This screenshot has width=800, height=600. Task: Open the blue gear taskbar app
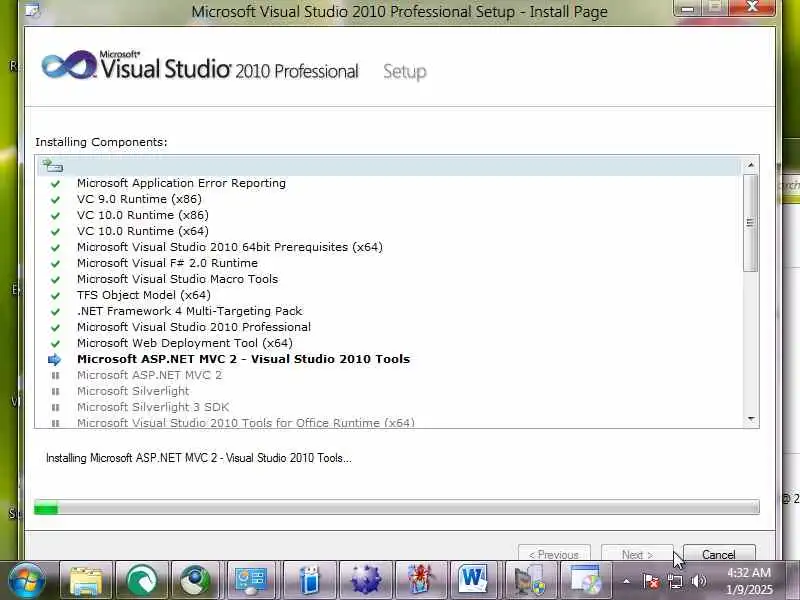click(x=365, y=580)
